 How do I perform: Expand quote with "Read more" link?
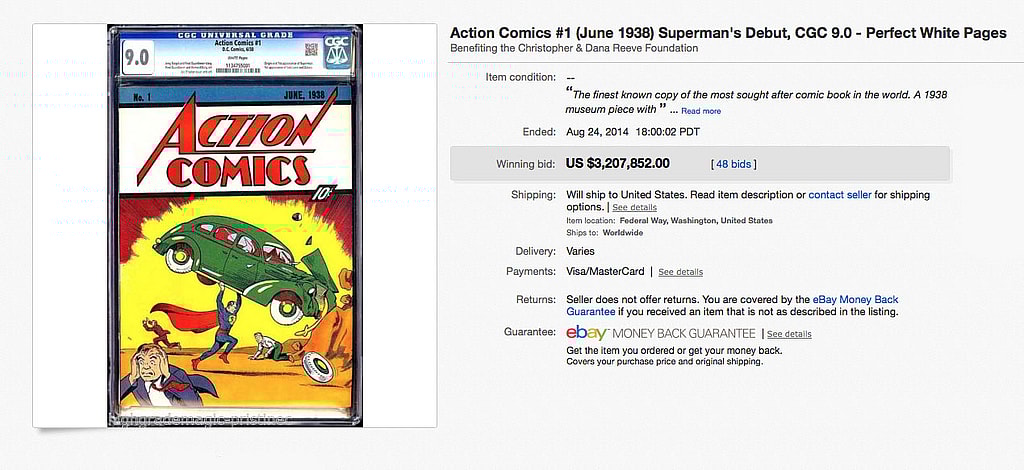click(x=700, y=111)
